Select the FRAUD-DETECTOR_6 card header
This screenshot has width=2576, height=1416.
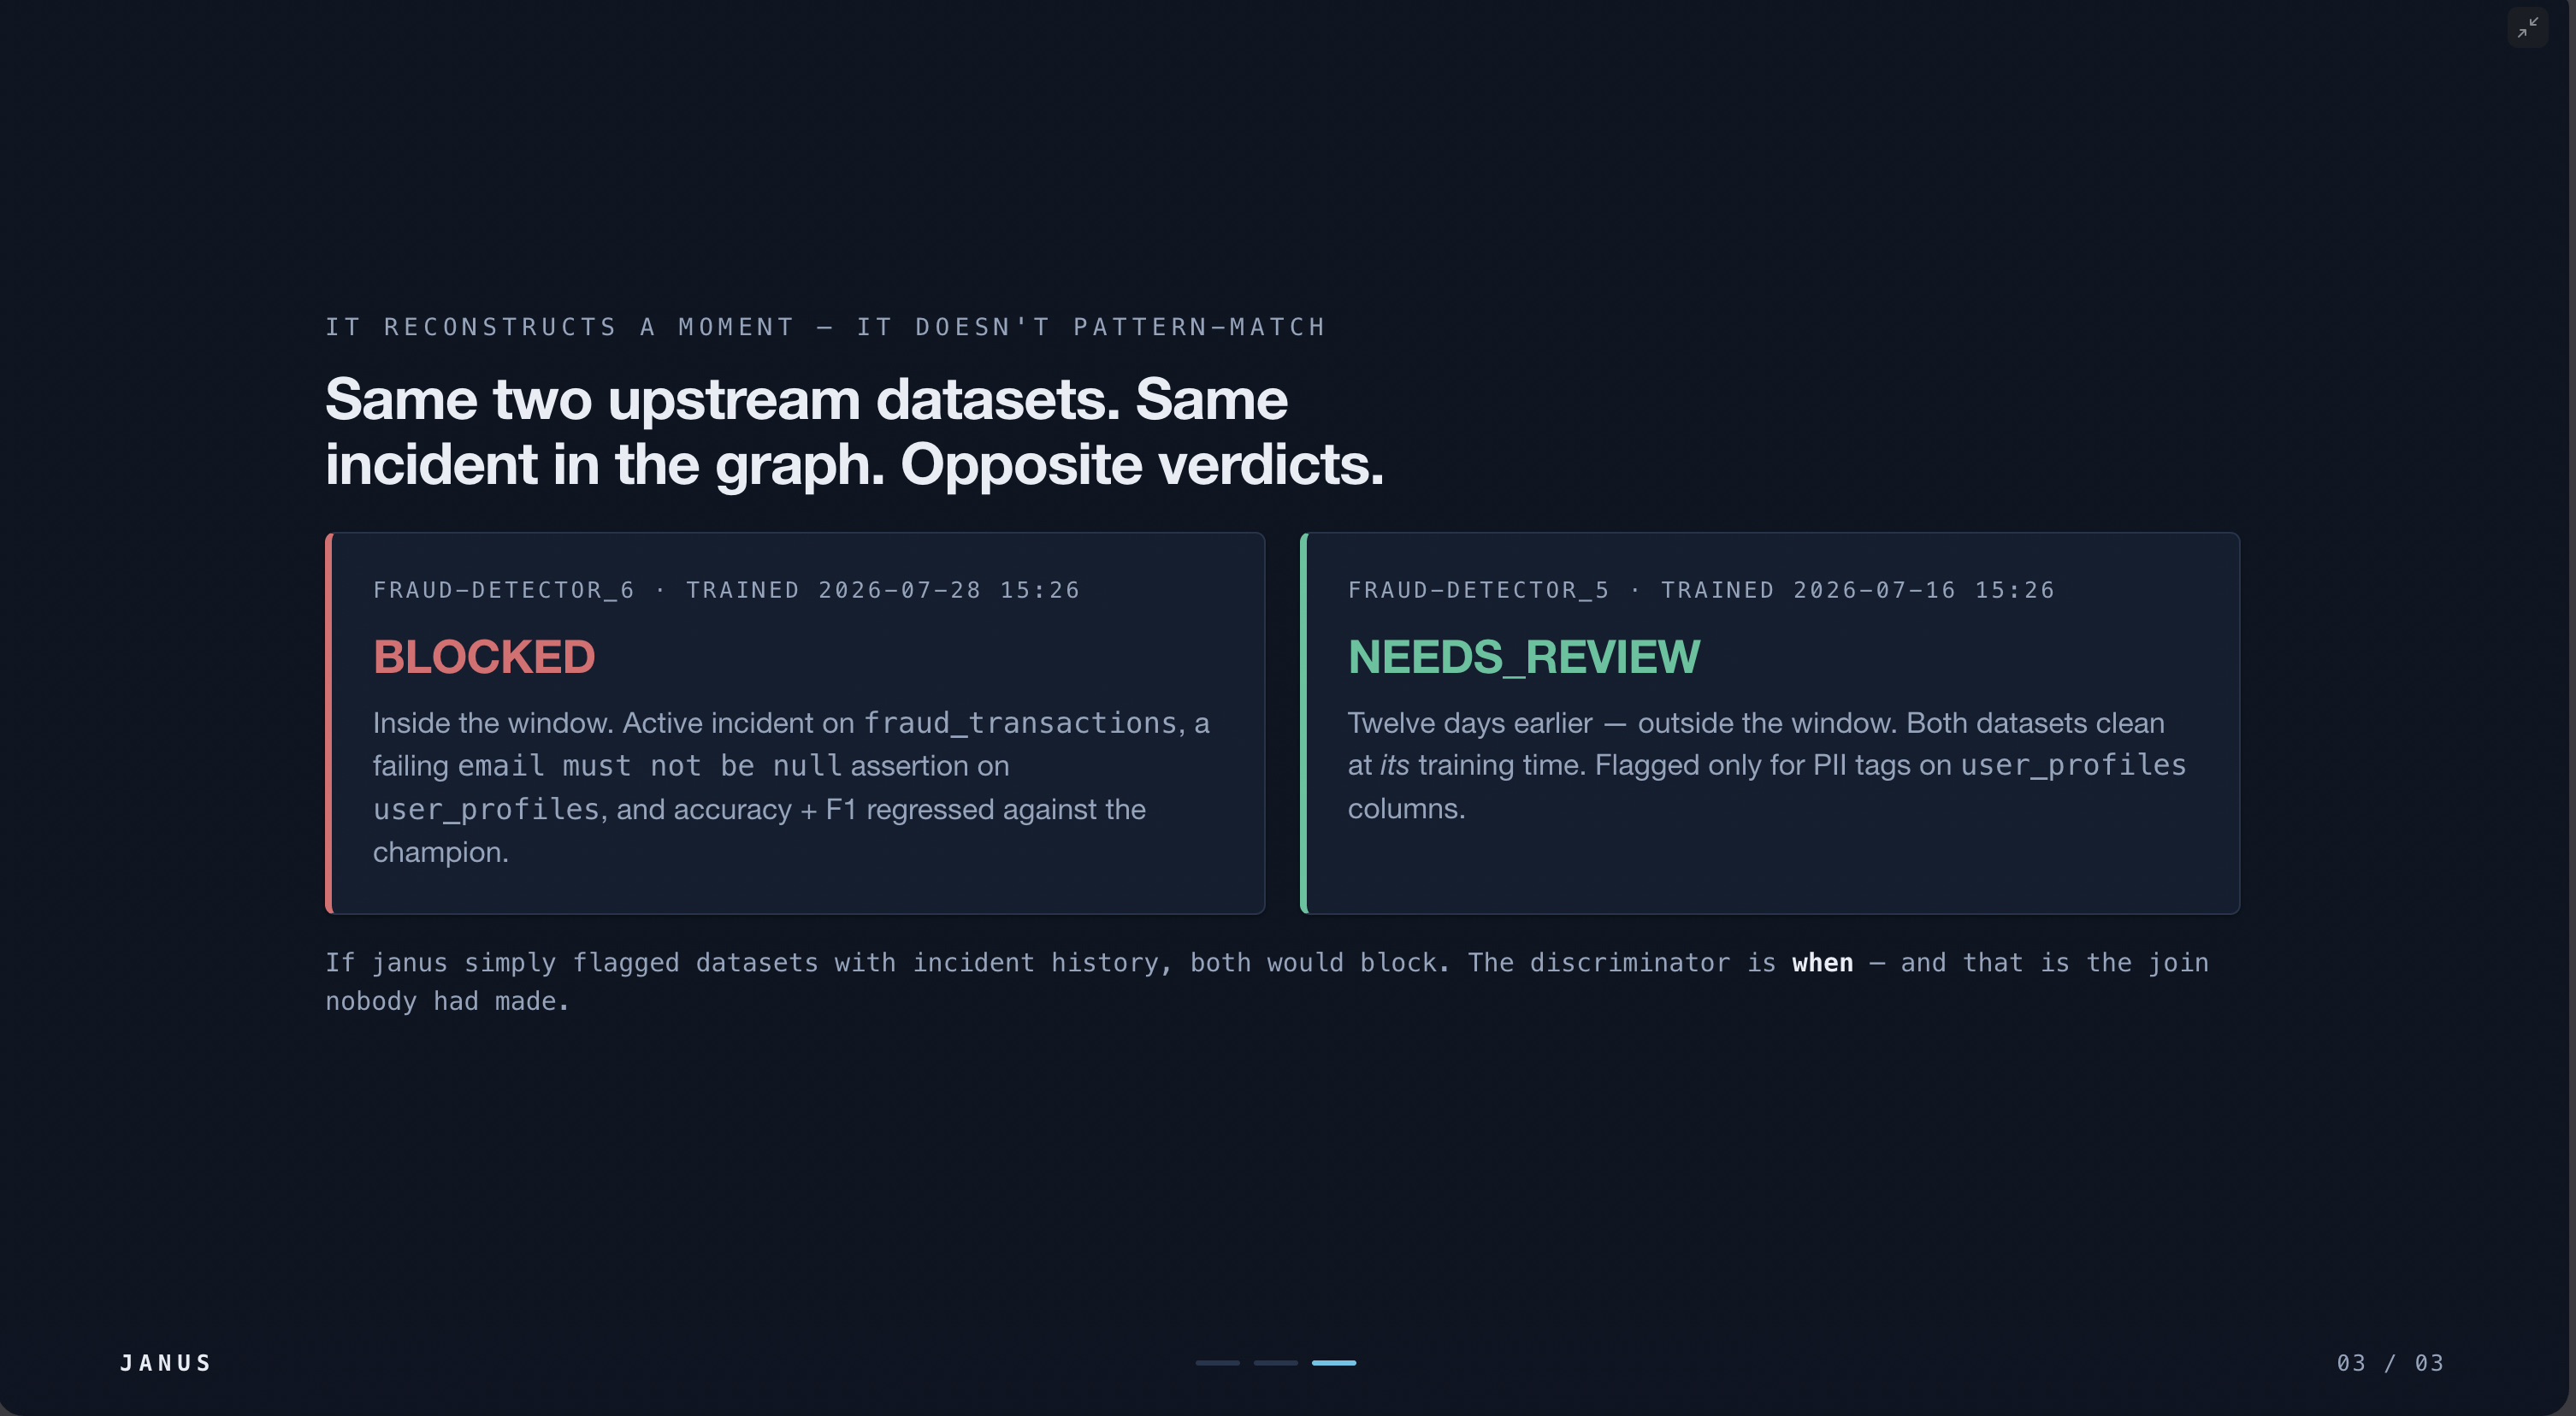click(x=726, y=590)
